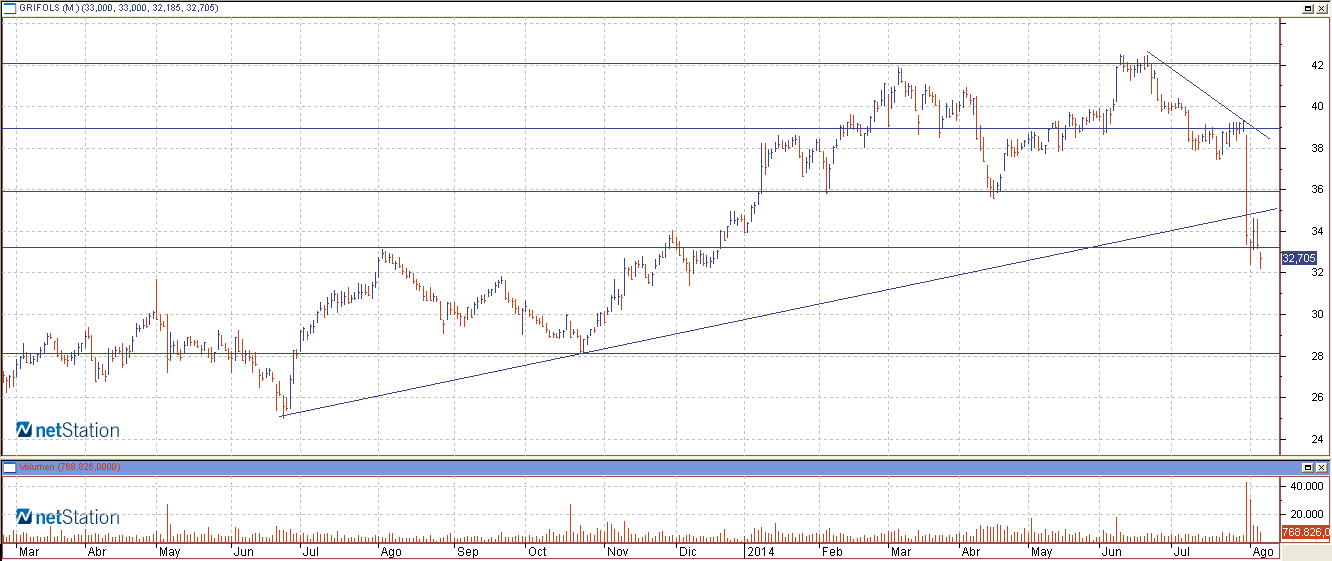1332x561 pixels.
Task: Click the Dic month label on time axis
Action: tap(686, 551)
